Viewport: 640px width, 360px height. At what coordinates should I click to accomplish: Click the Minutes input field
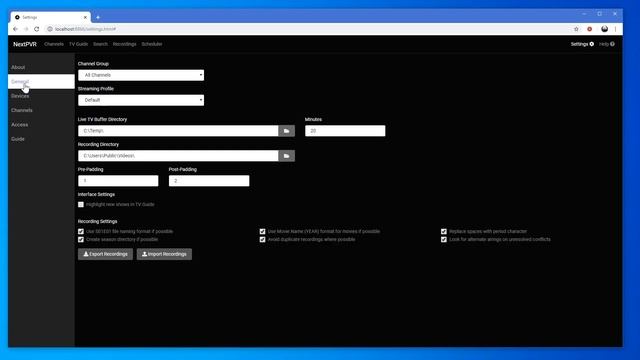point(345,131)
